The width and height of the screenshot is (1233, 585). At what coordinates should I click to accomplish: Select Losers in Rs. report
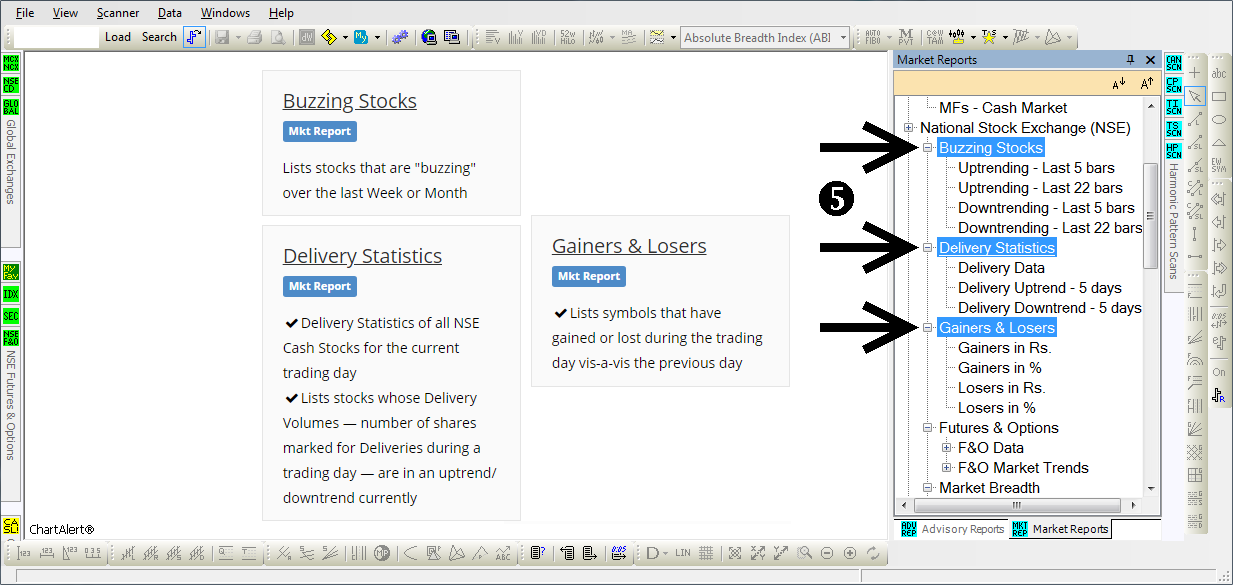1001,388
